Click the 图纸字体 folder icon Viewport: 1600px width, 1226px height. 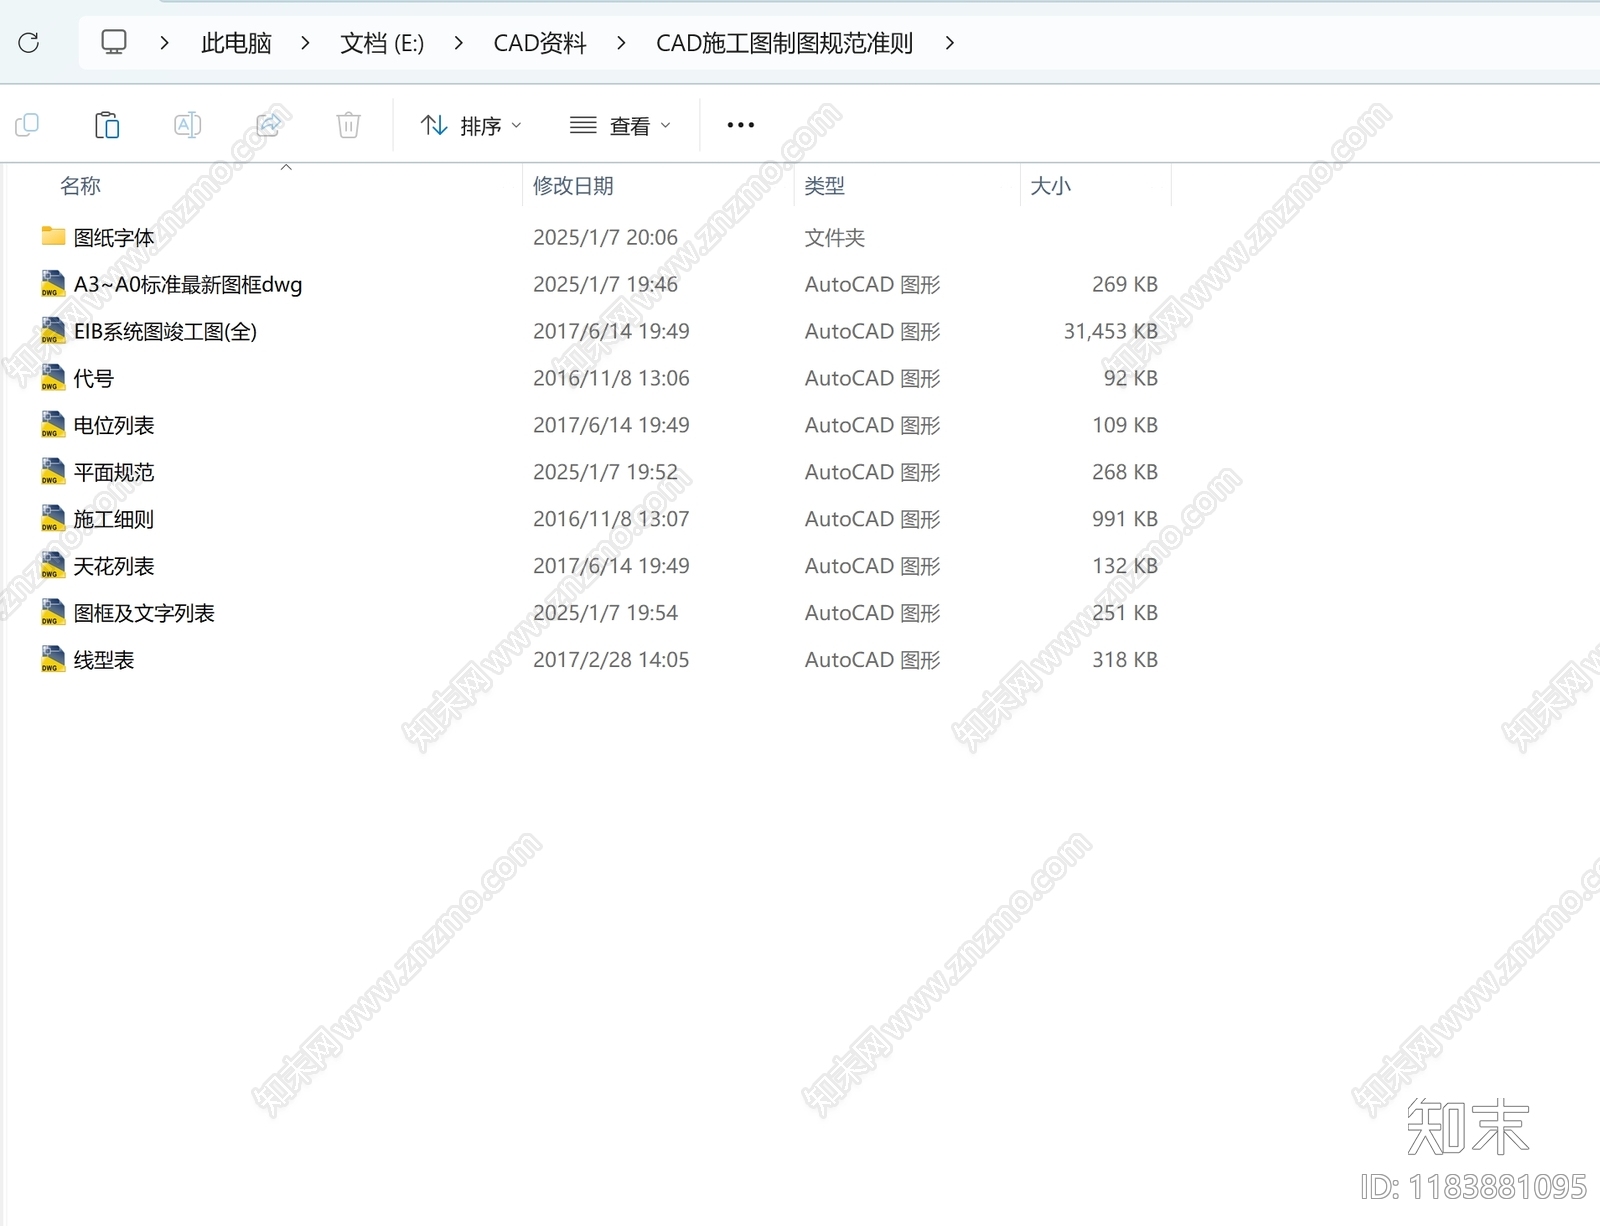point(53,236)
